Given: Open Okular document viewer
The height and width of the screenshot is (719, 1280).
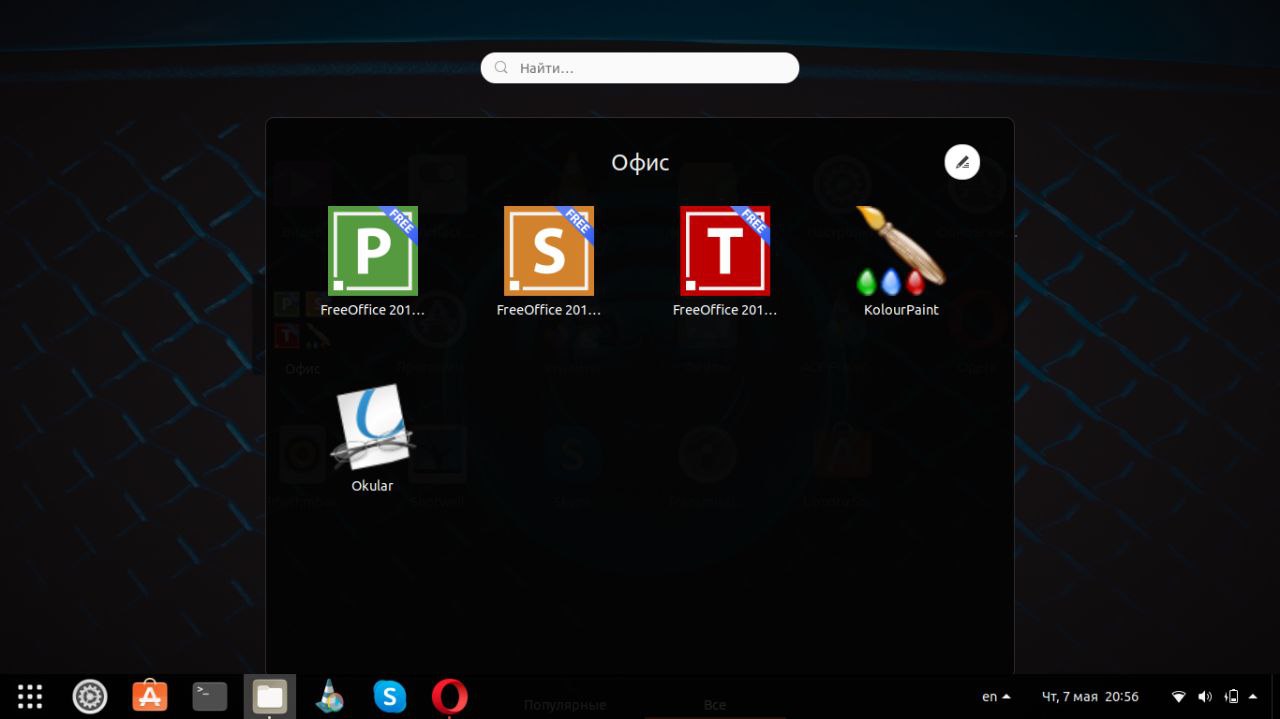Looking at the screenshot, I should click(x=372, y=427).
